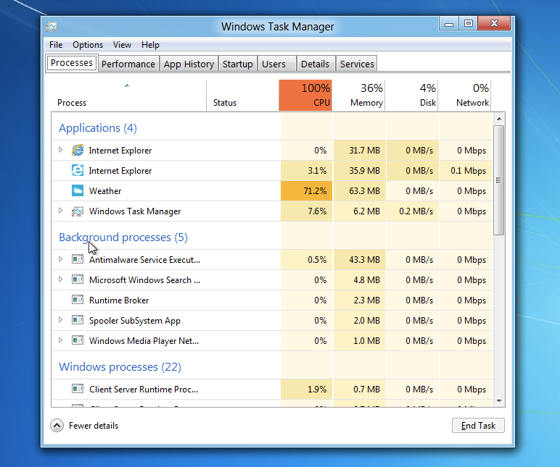Viewport: 560px width, 467px height.
Task: Click the scrollbar down arrow
Action: [499, 401]
